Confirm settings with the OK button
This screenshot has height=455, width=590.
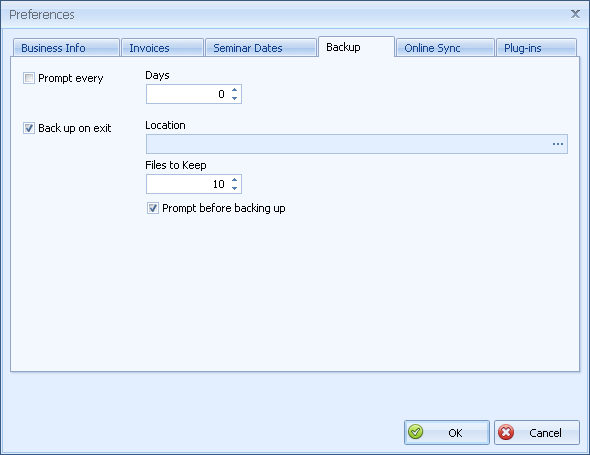447,432
